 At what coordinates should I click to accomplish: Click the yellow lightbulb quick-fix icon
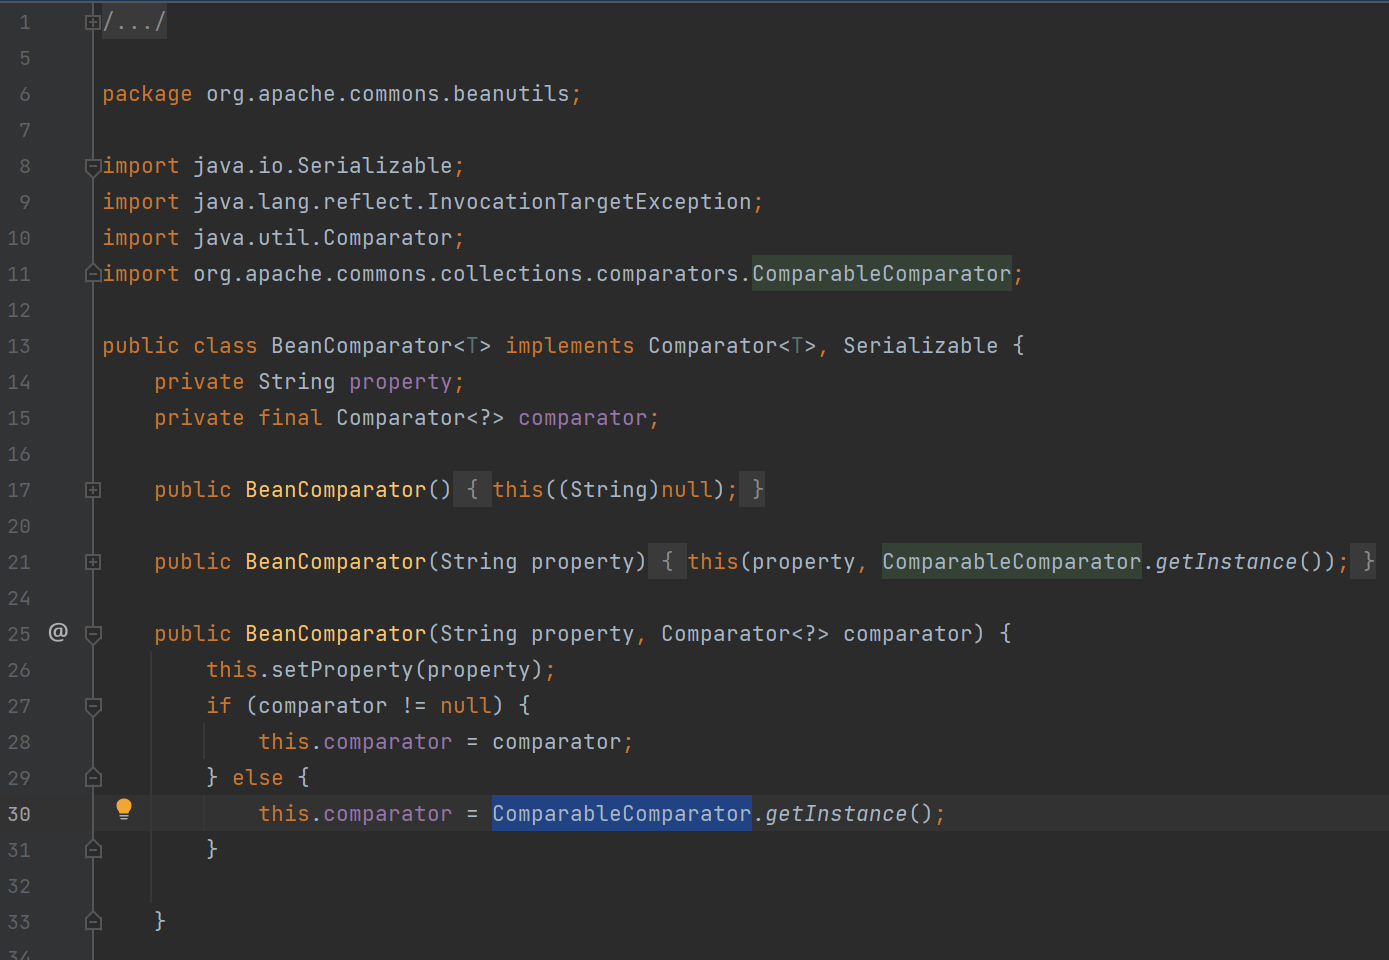pyautogui.click(x=124, y=810)
